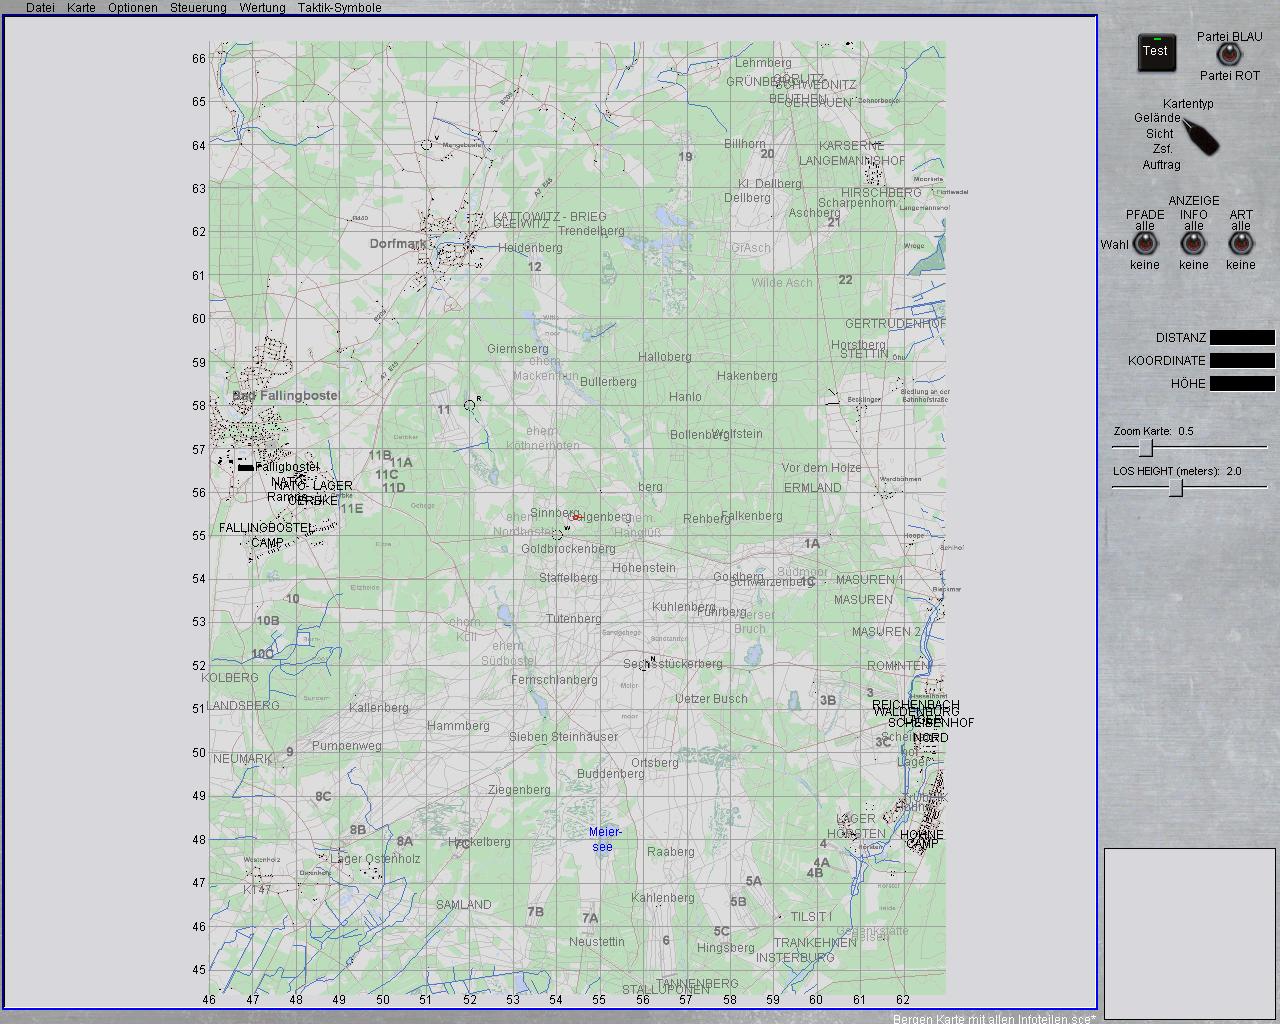This screenshot has width=1280, height=1024.
Task: Select the circle marker W near Goldbrockenberg
Action: [x=558, y=534]
